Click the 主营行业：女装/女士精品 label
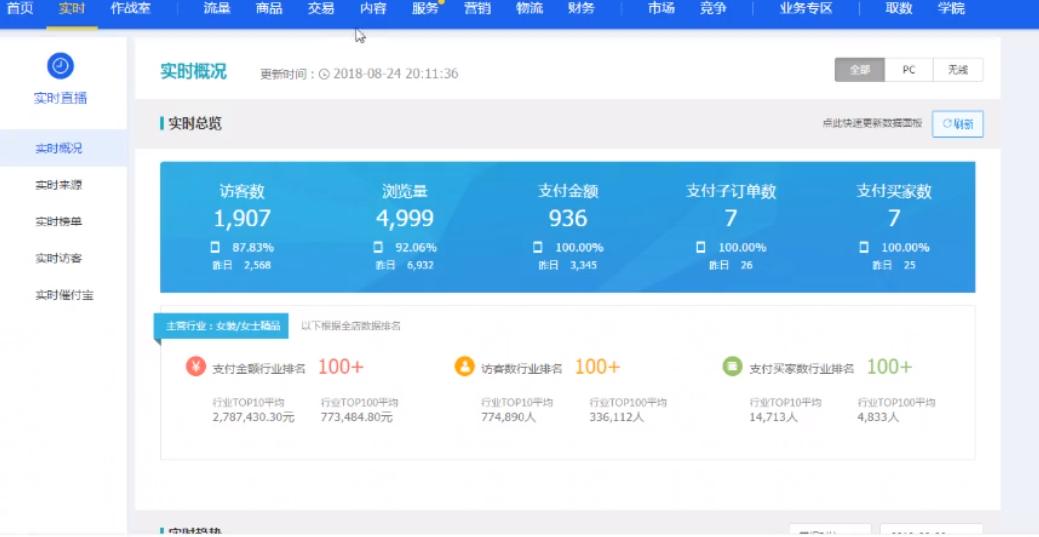1039x537 pixels. pyautogui.click(x=223, y=326)
